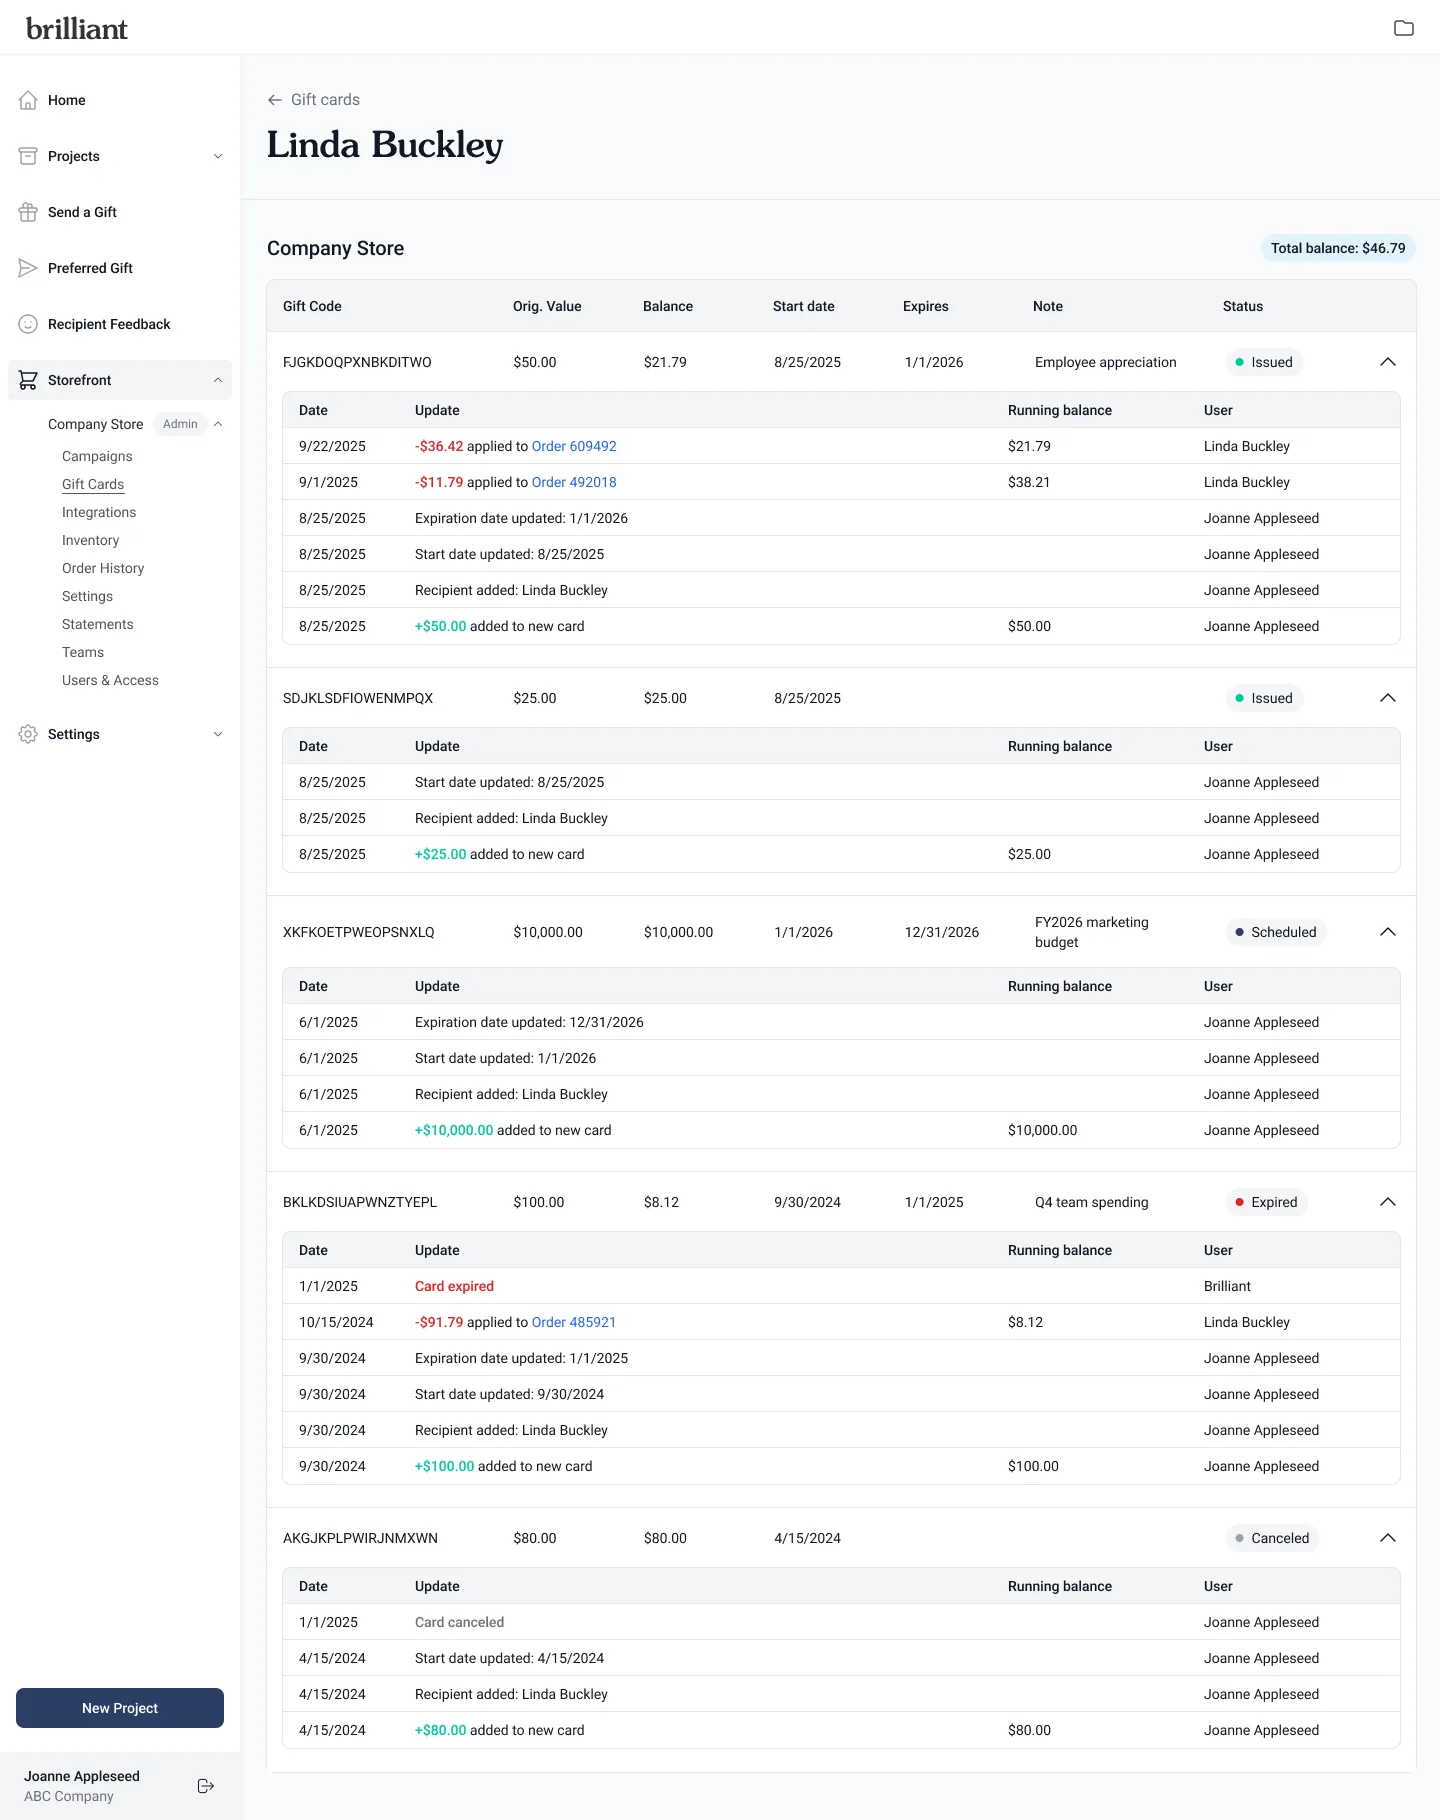This screenshot has width=1440, height=1820.
Task: Collapse the expired BKLKDSIUAPWNZTYEPL card history
Action: pyautogui.click(x=1387, y=1202)
